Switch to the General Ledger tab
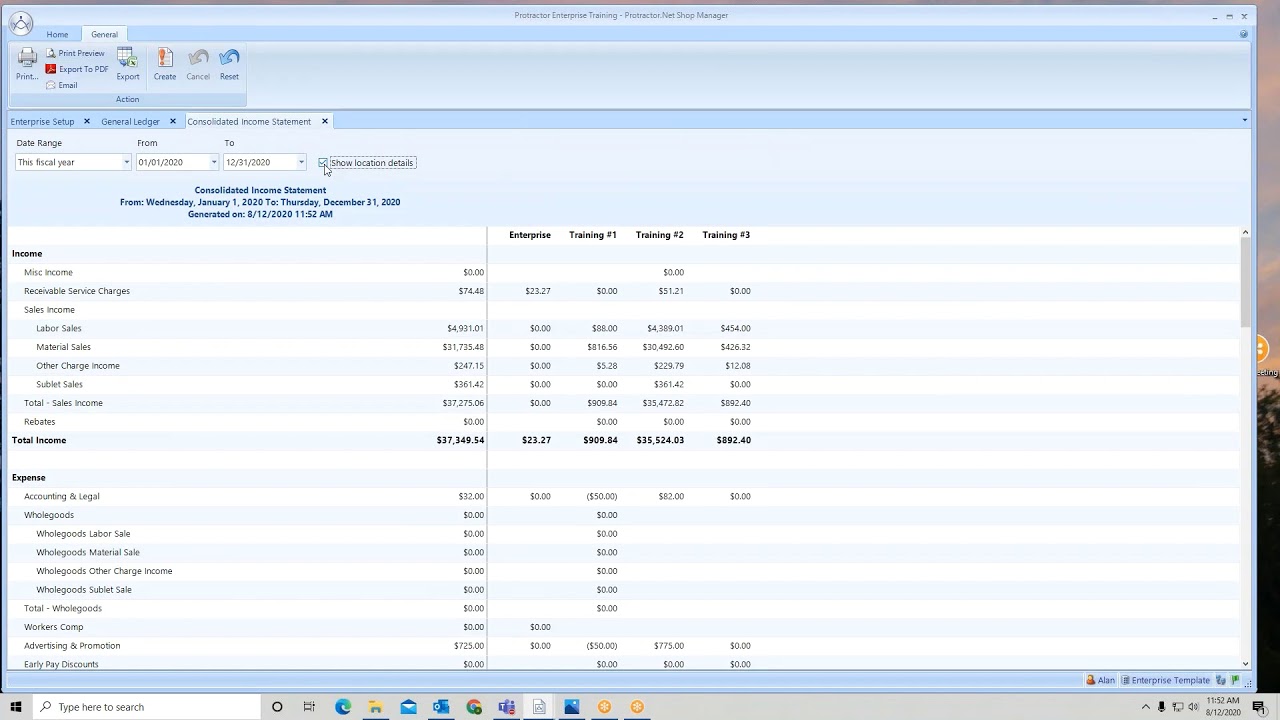1280x720 pixels. point(130,121)
